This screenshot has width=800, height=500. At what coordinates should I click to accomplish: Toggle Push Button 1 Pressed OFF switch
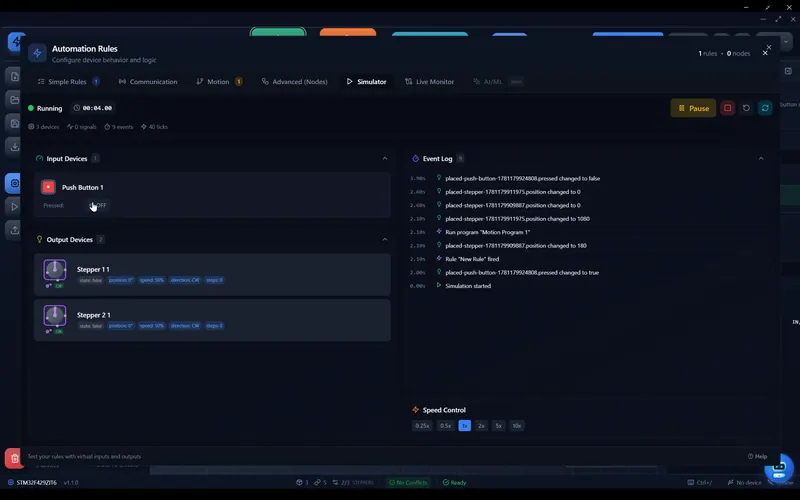pyautogui.click(x=98, y=206)
